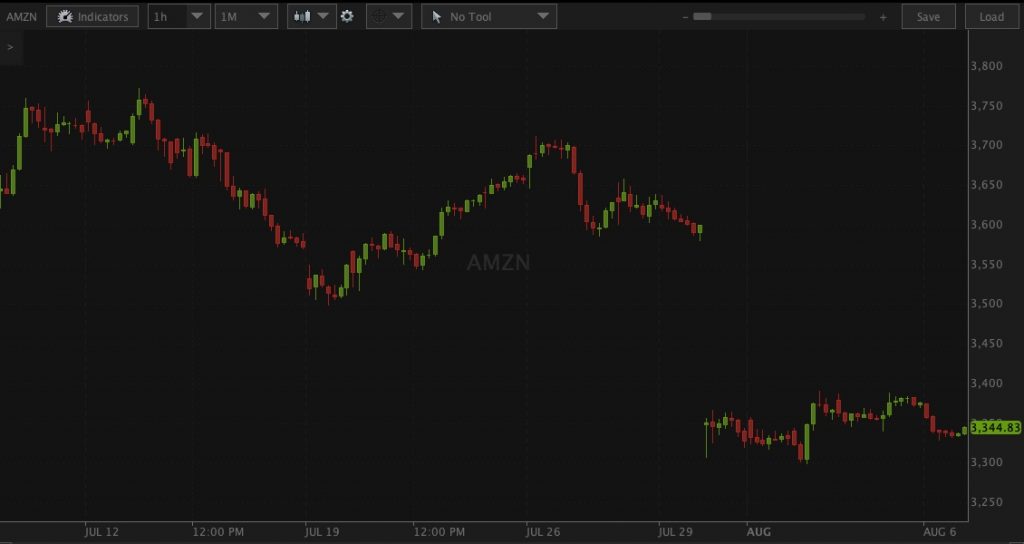The width and height of the screenshot is (1024, 544).
Task: Click the Indicators gear icon
Action: point(65,16)
